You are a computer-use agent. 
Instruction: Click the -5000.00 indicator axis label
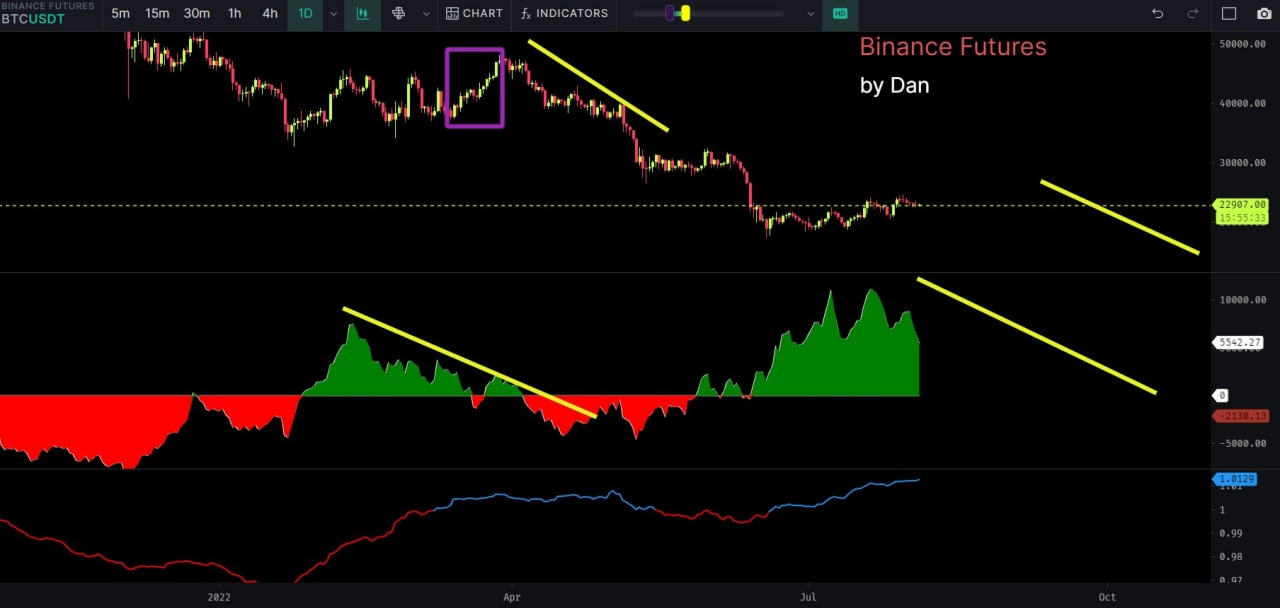pyautogui.click(x=1242, y=444)
